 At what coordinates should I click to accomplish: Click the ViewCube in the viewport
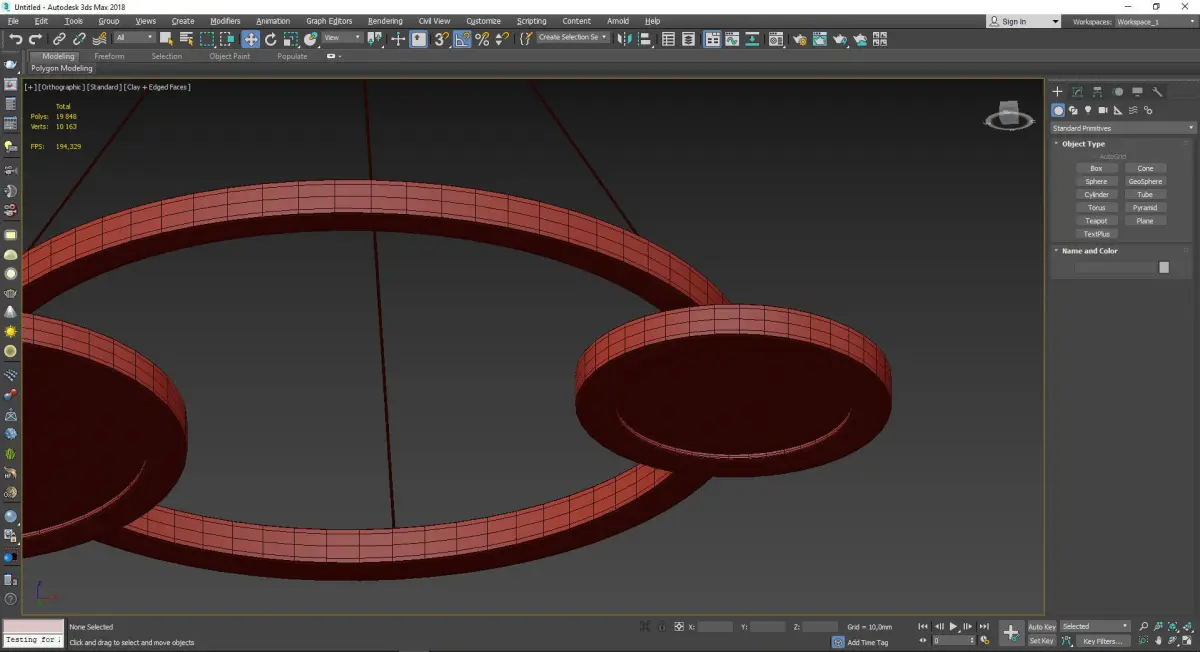click(1009, 116)
